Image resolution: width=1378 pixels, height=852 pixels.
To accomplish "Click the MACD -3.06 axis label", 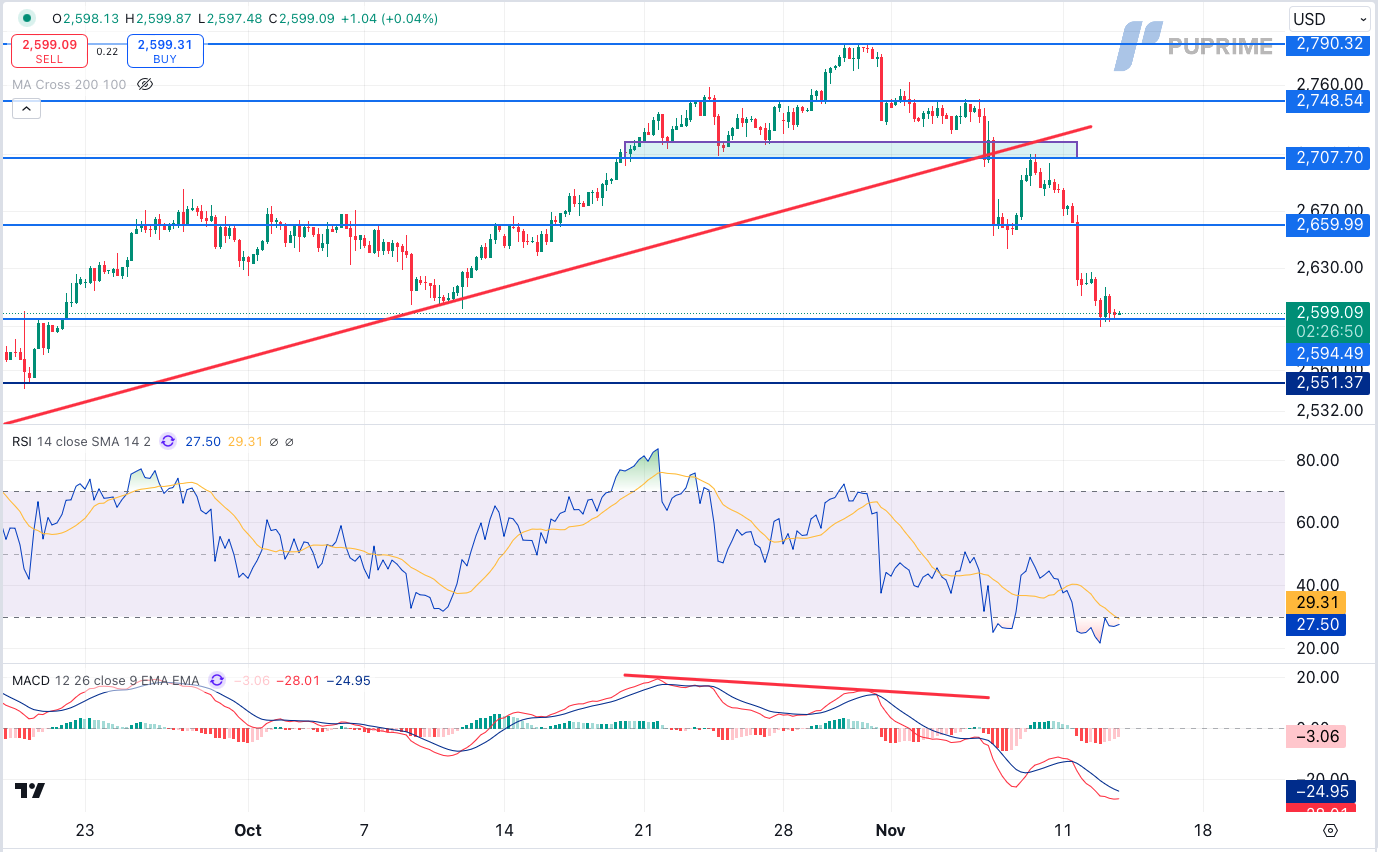I will click(x=1317, y=737).
